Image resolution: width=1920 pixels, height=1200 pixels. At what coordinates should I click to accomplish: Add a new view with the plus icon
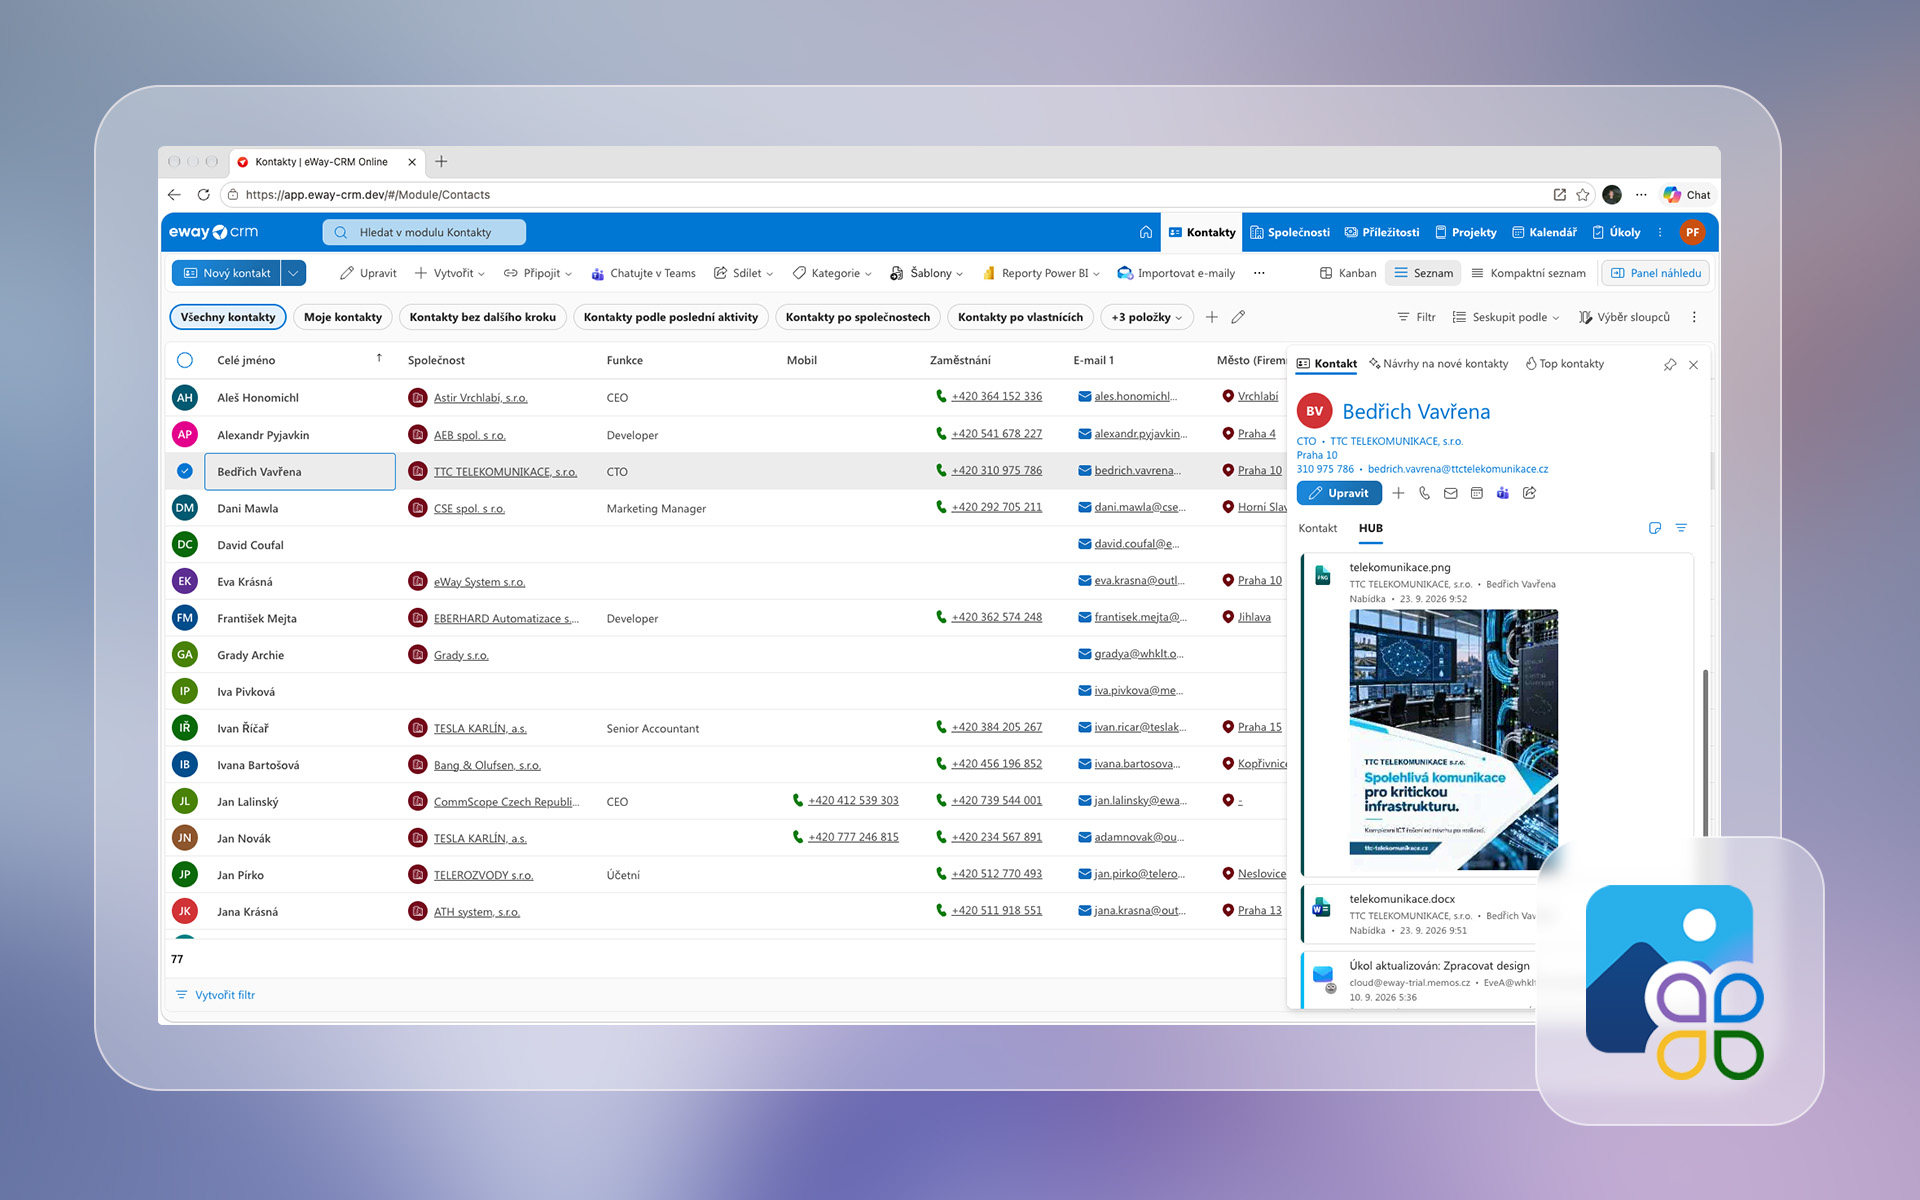[x=1211, y=317]
